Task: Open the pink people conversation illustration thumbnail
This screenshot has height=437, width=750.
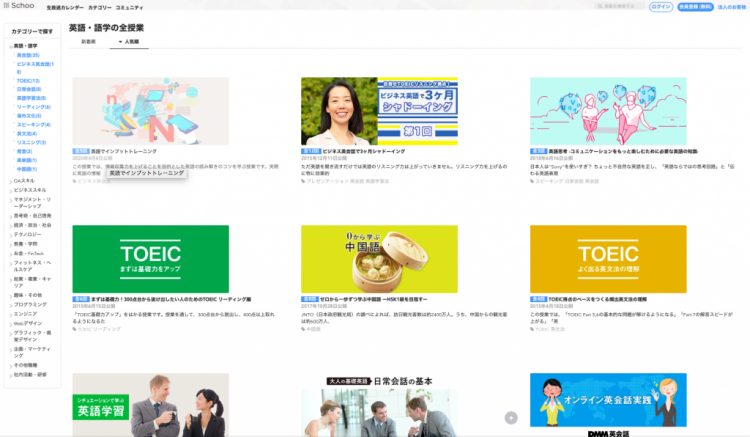Action: [608, 111]
